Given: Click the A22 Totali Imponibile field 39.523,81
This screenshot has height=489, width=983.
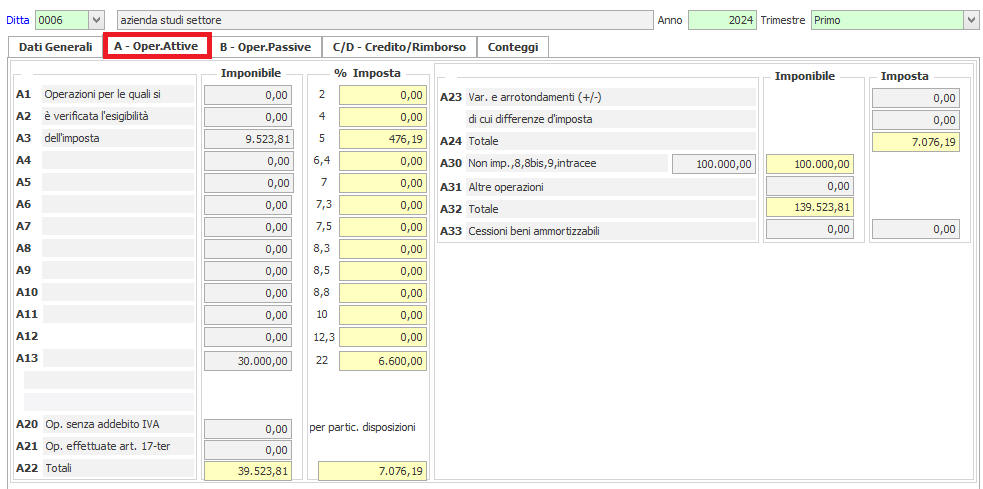Looking at the screenshot, I should (x=248, y=471).
